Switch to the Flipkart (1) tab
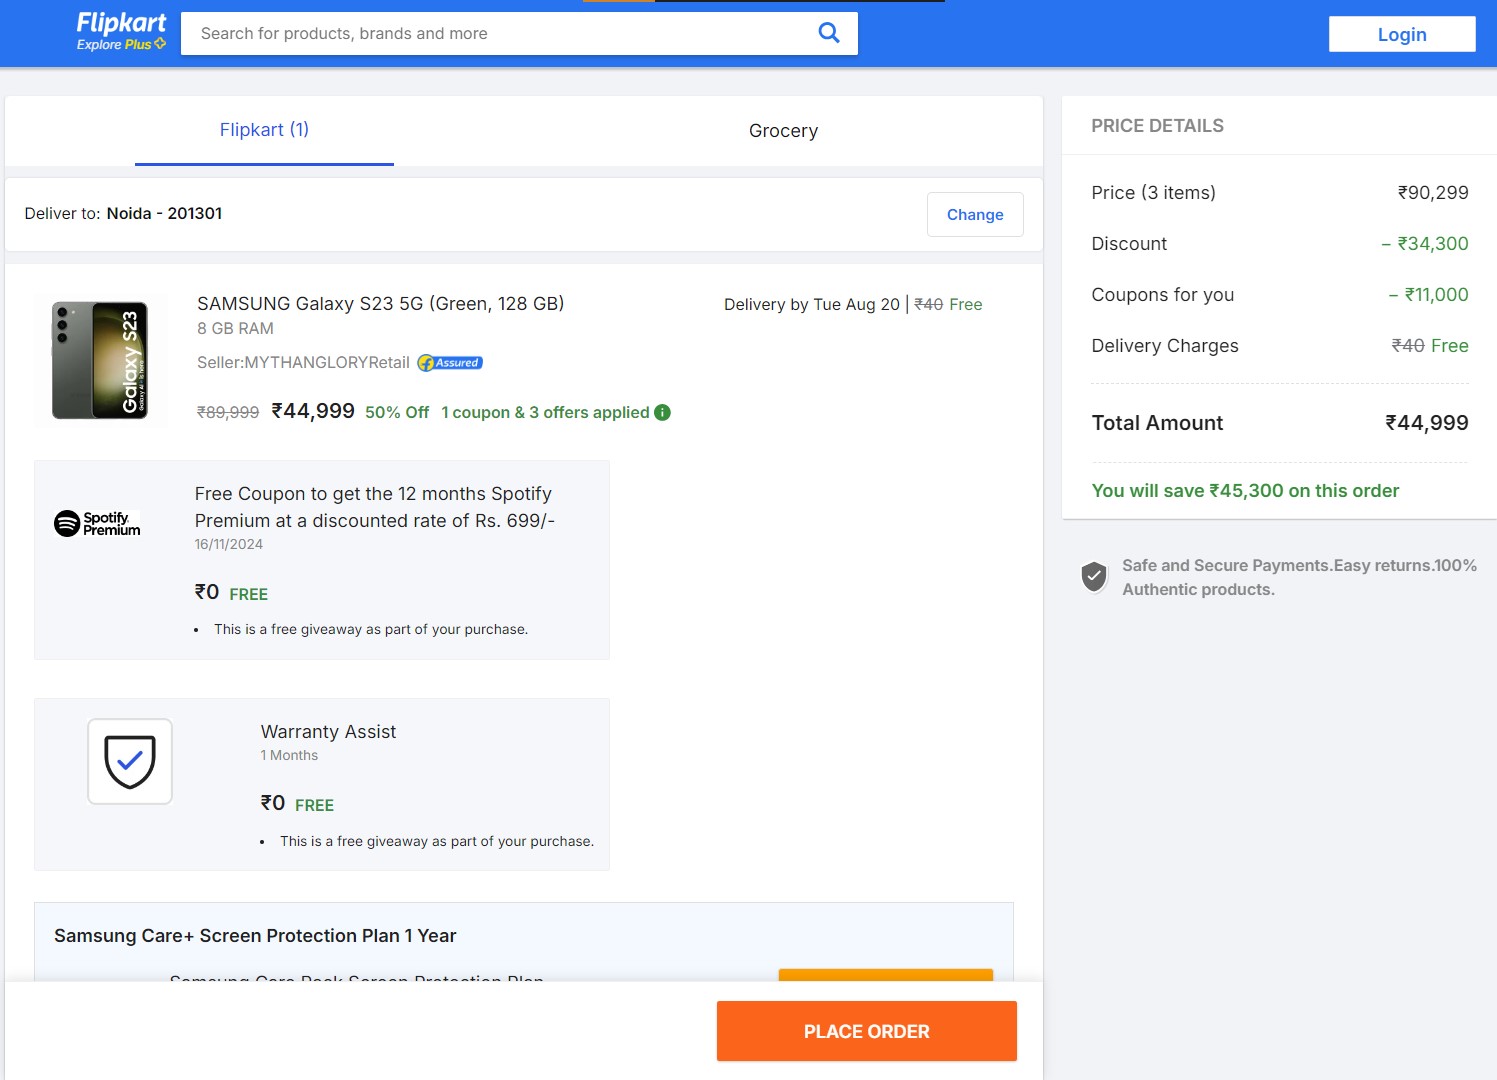Image resolution: width=1497 pixels, height=1080 pixels. 264,130
